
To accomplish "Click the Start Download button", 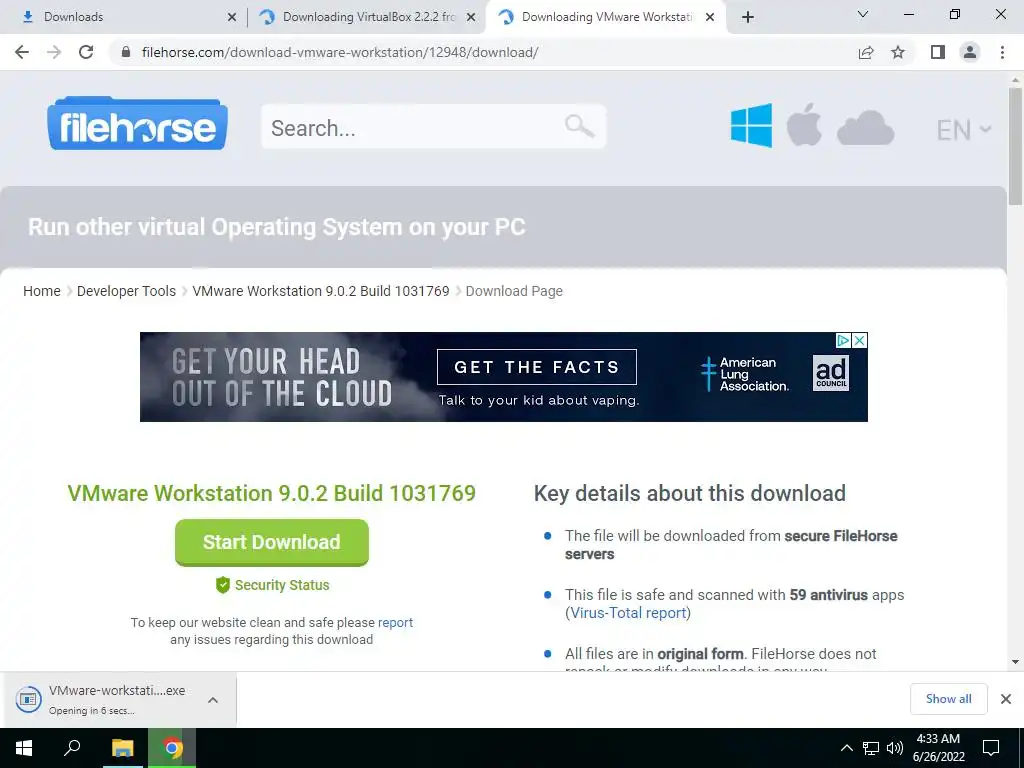I will click(272, 542).
